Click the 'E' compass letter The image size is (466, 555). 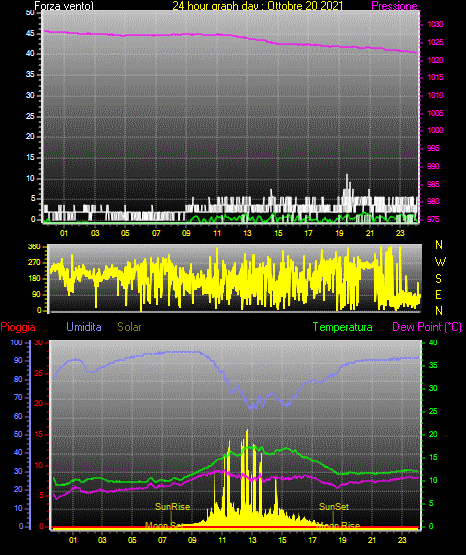pos(439,295)
